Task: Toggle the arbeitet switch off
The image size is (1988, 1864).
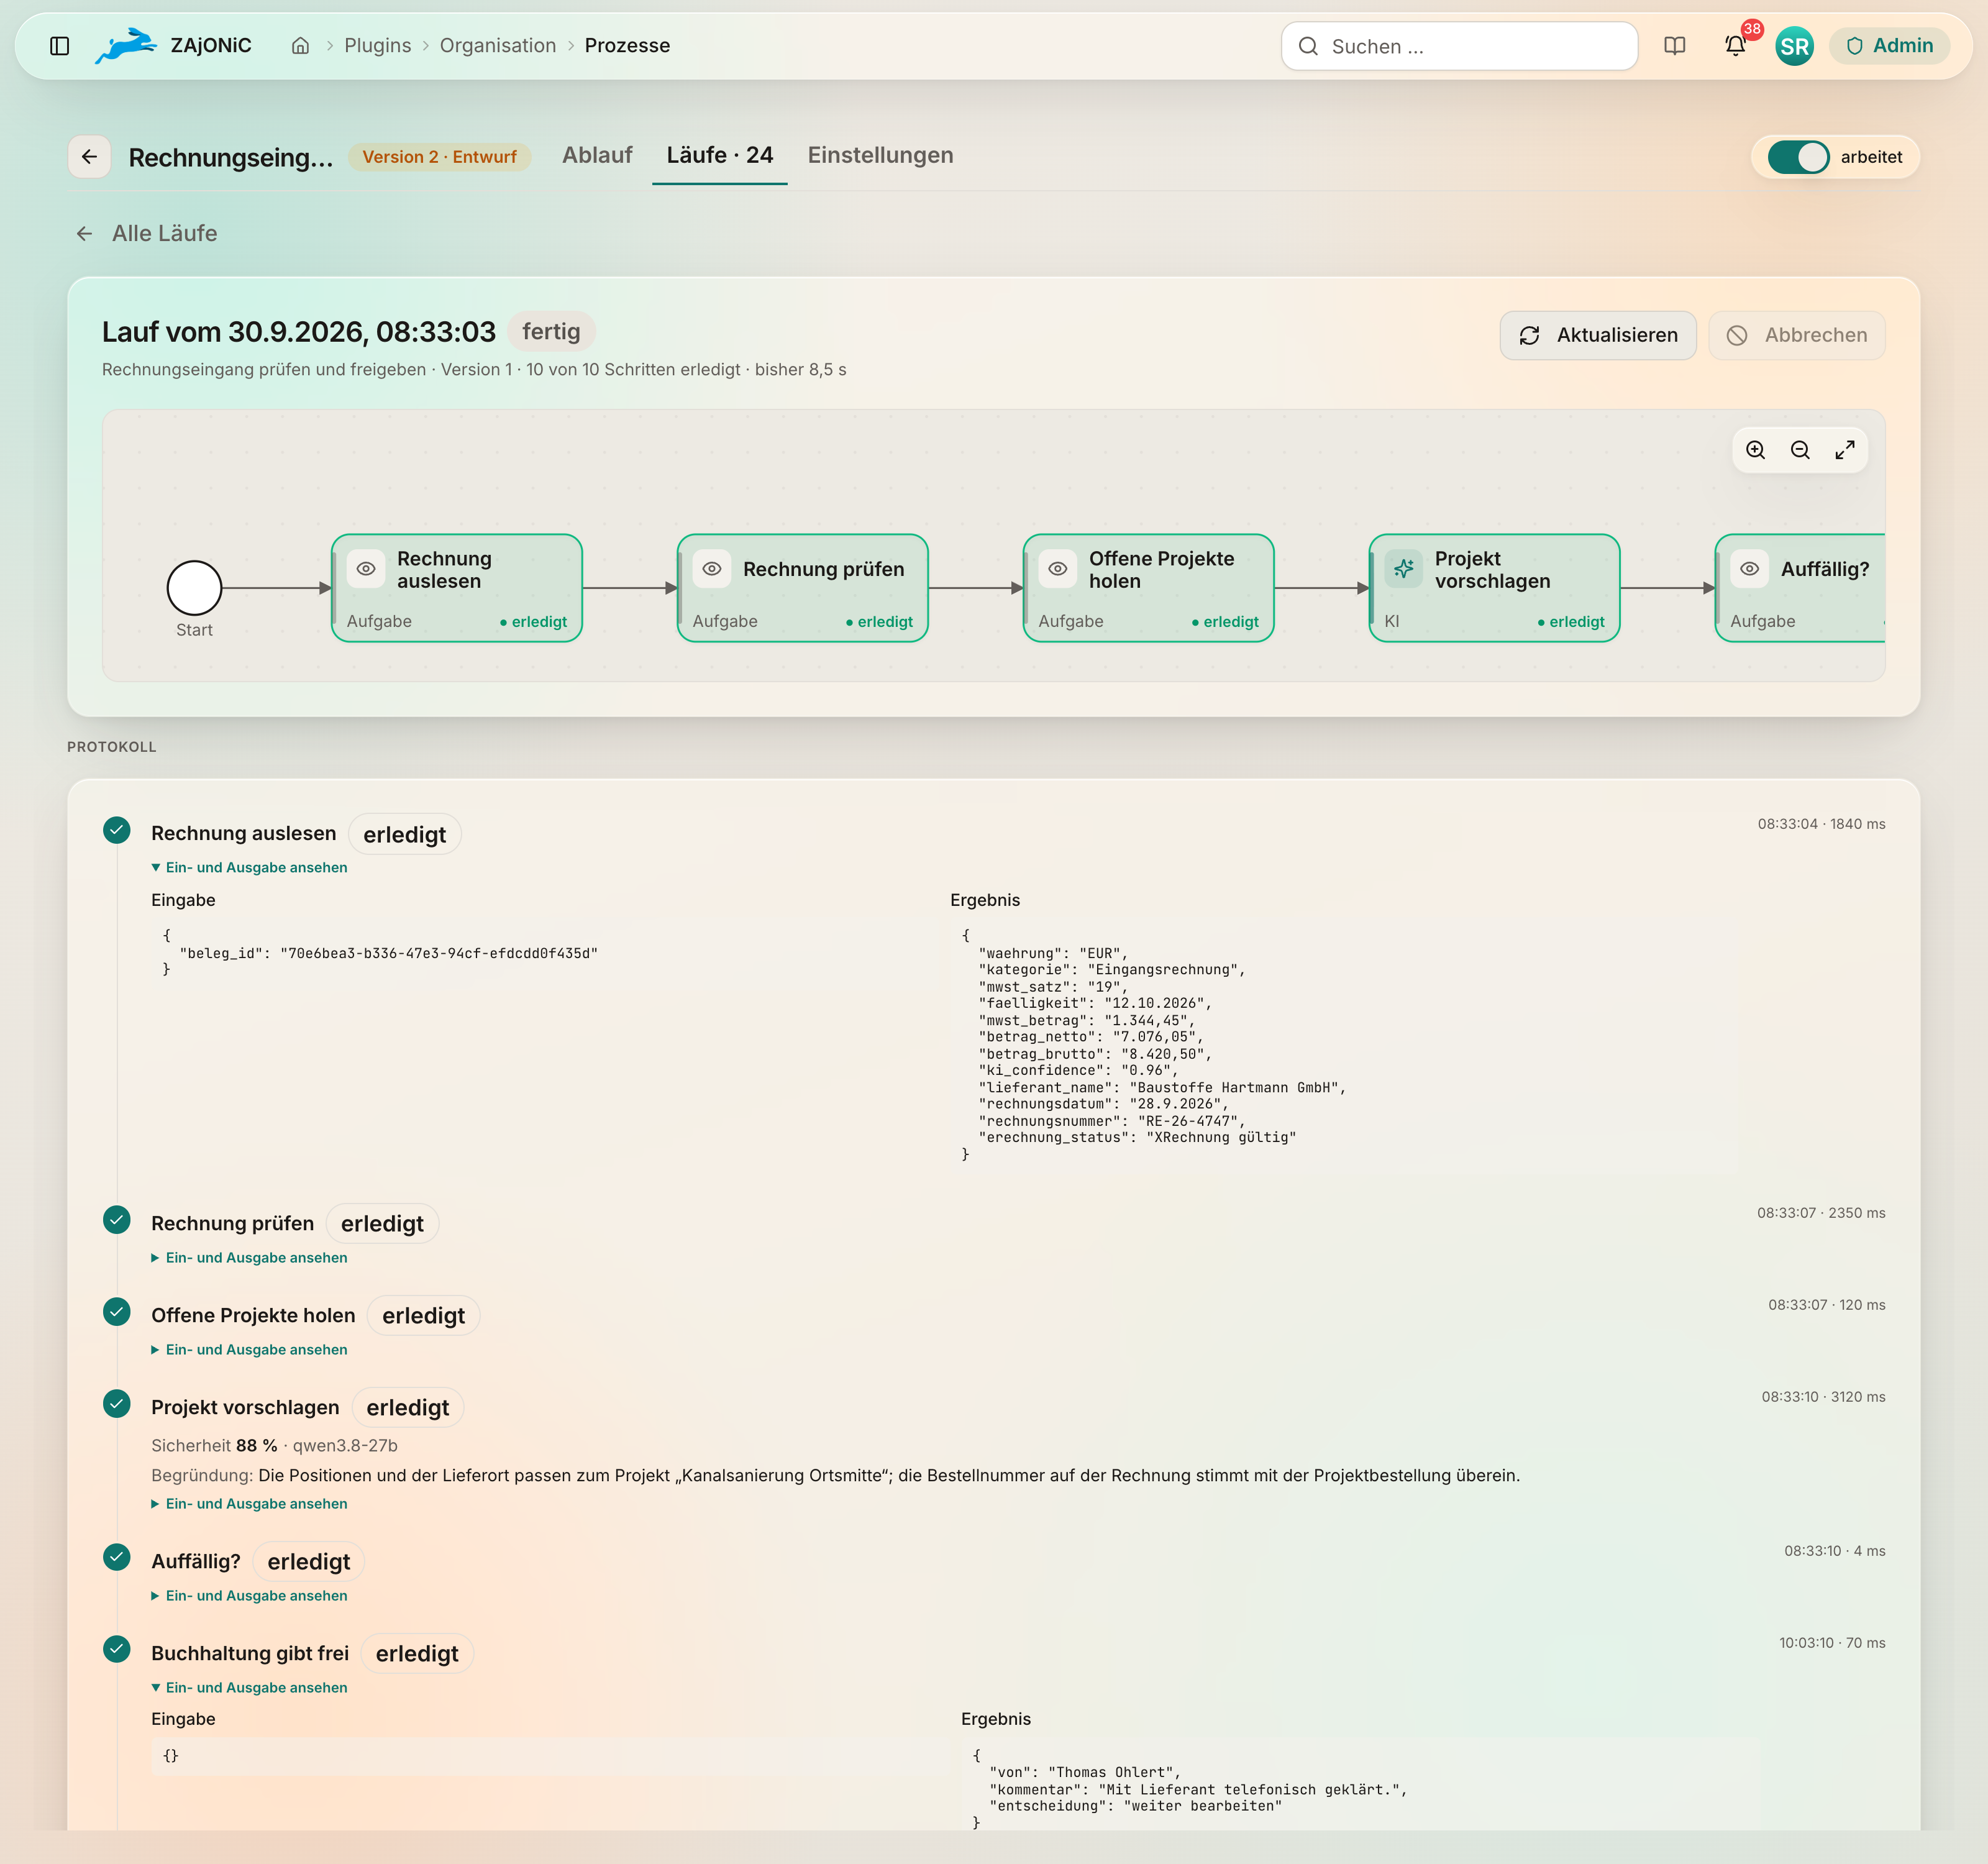Action: point(1798,157)
